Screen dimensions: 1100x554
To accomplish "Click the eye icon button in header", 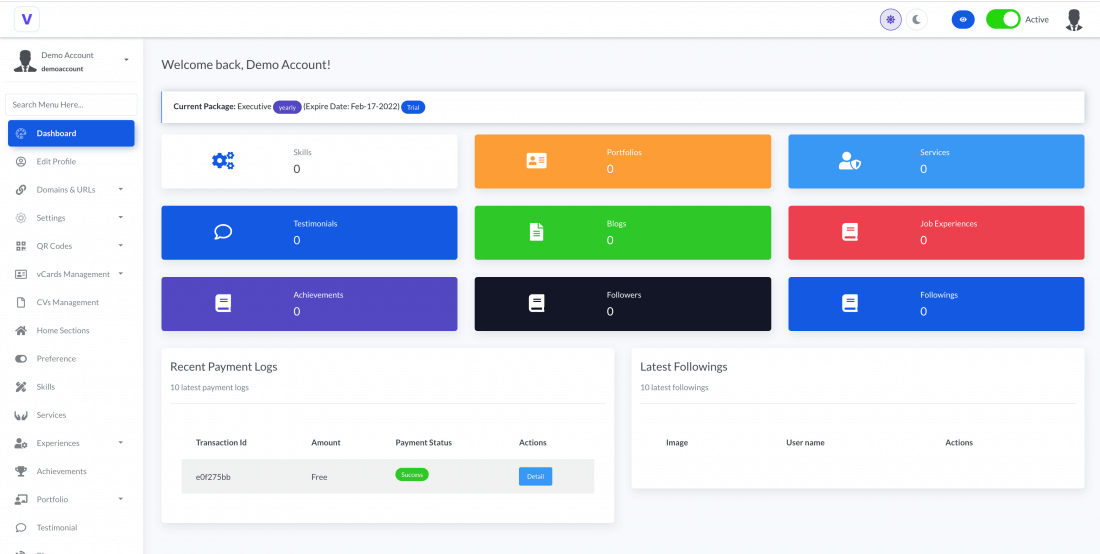I will tap(963, 19).
